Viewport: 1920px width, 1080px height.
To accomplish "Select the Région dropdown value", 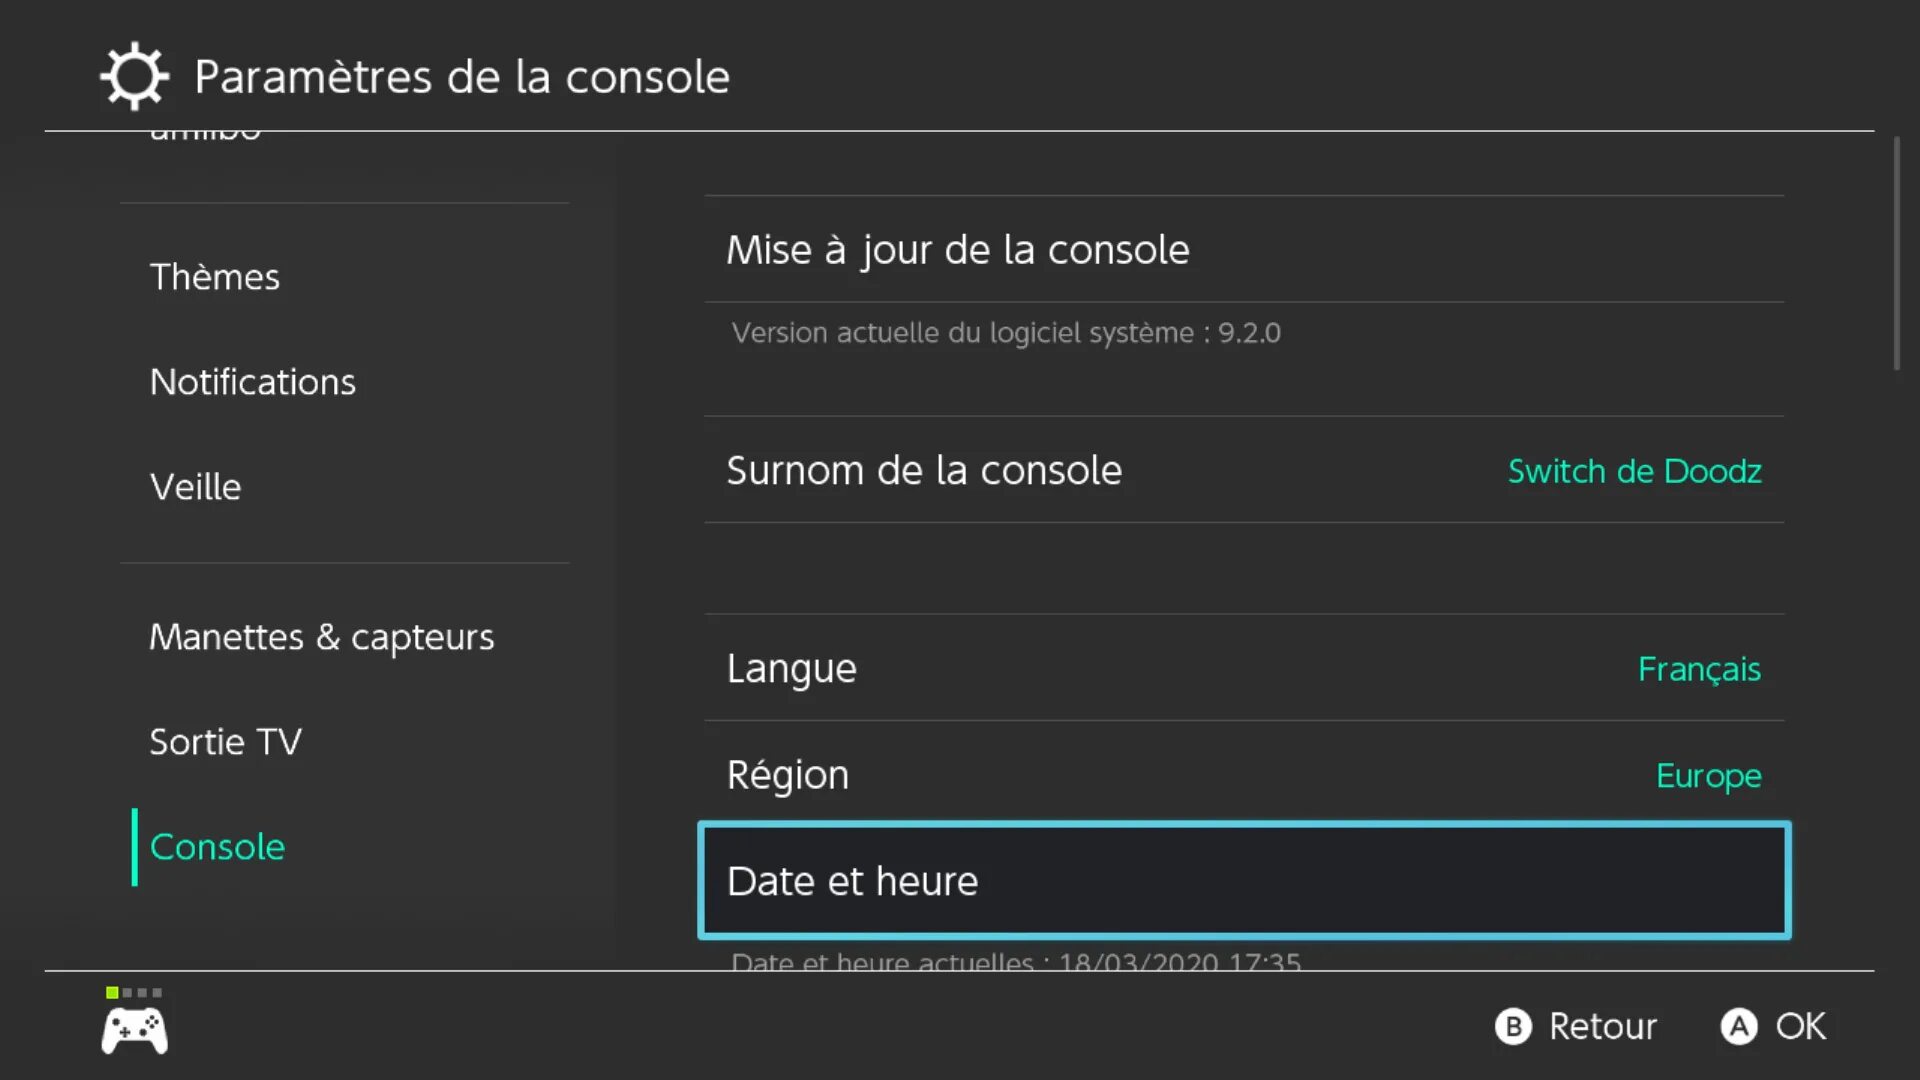I will click(1708, 774).
